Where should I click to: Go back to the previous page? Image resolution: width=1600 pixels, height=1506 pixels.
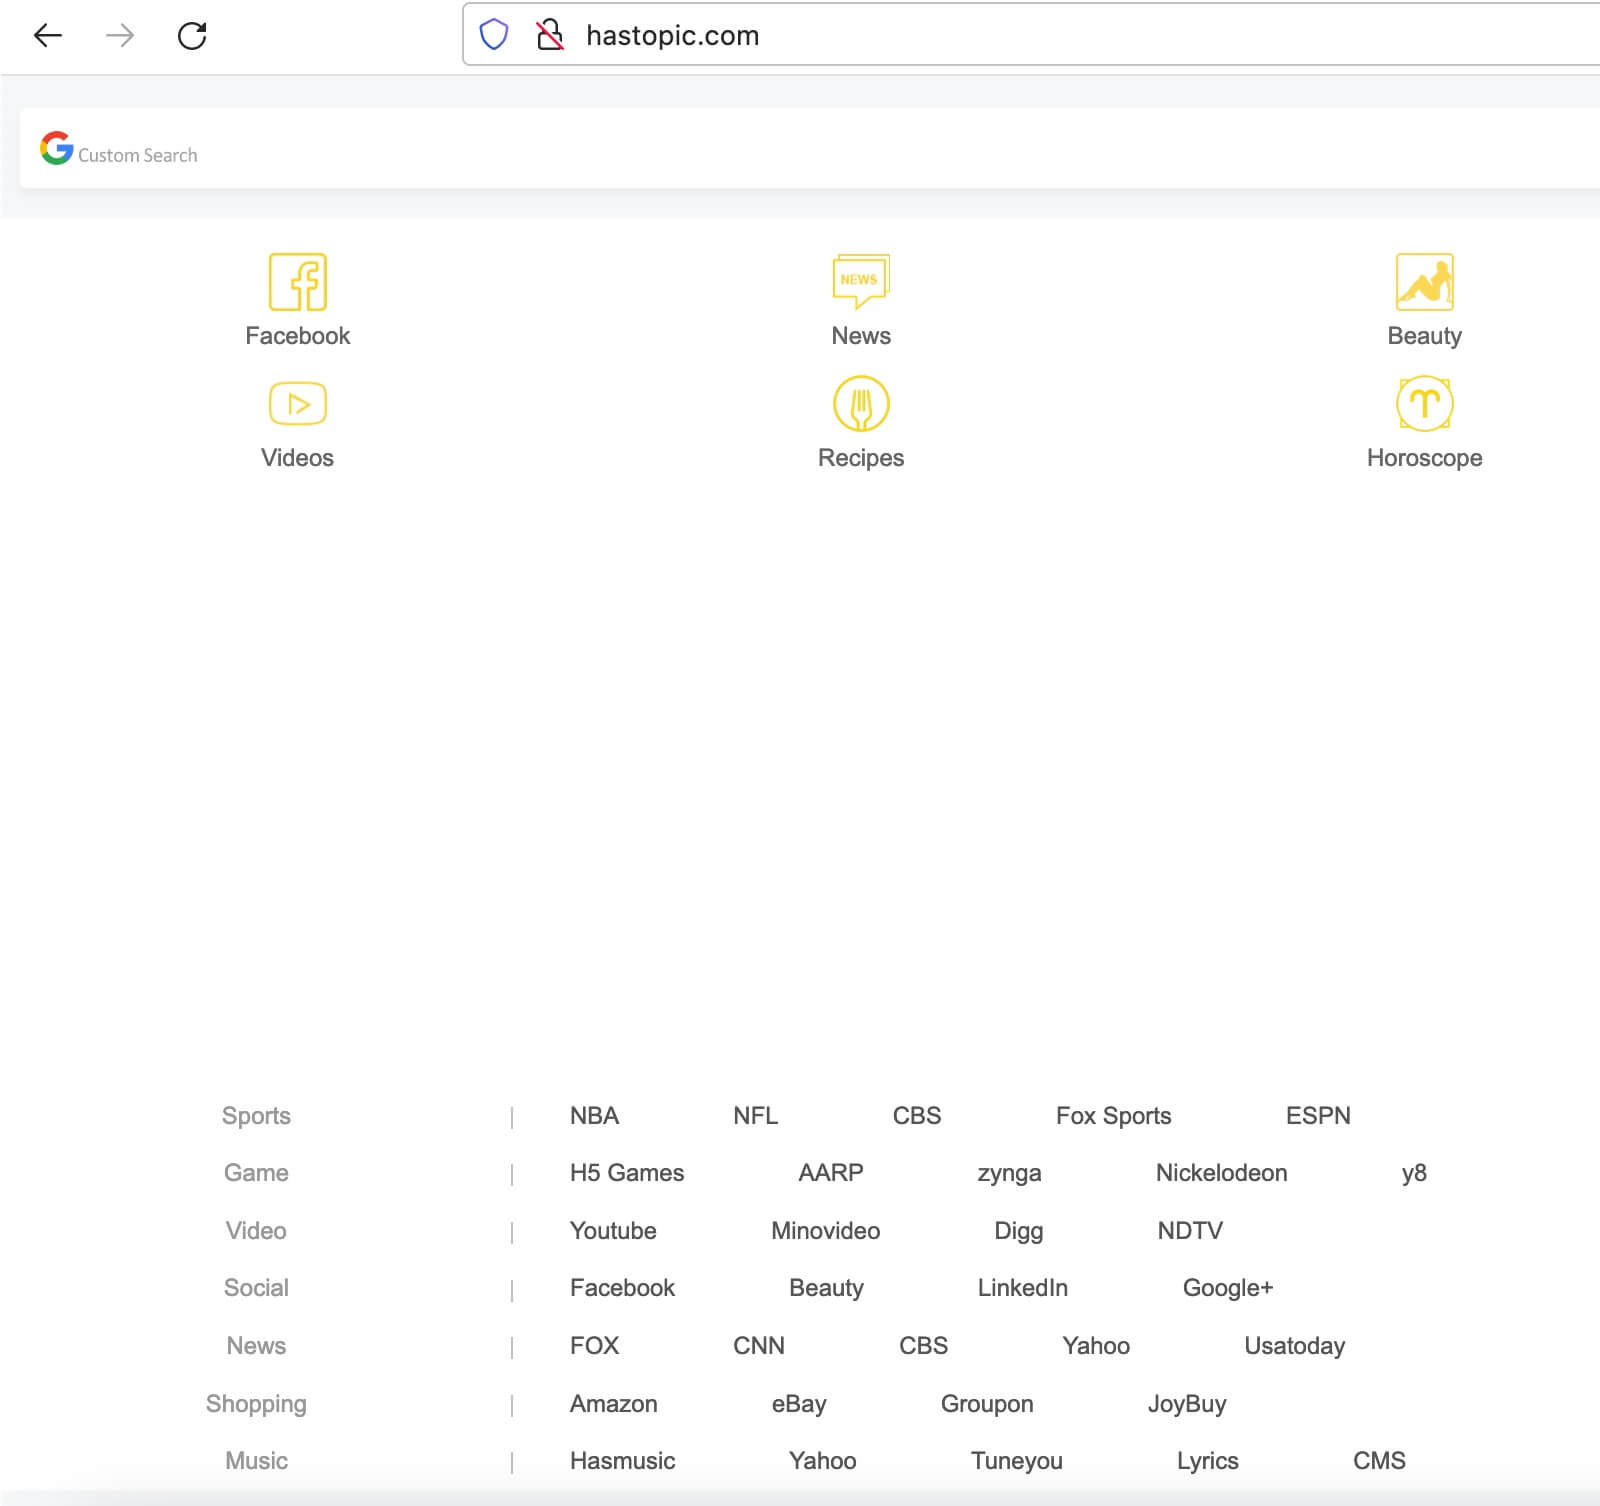click(x=46, y=35)
